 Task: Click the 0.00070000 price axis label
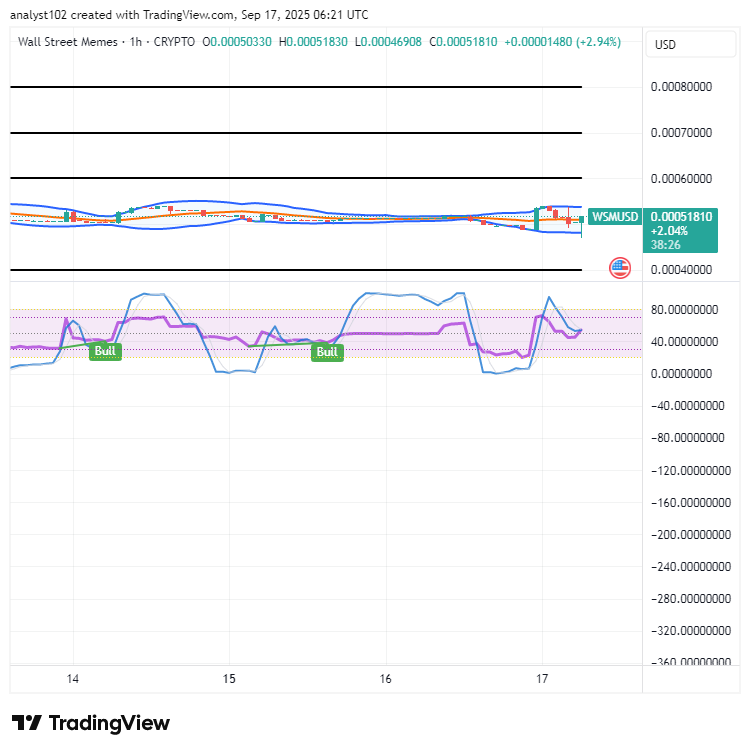681,133
